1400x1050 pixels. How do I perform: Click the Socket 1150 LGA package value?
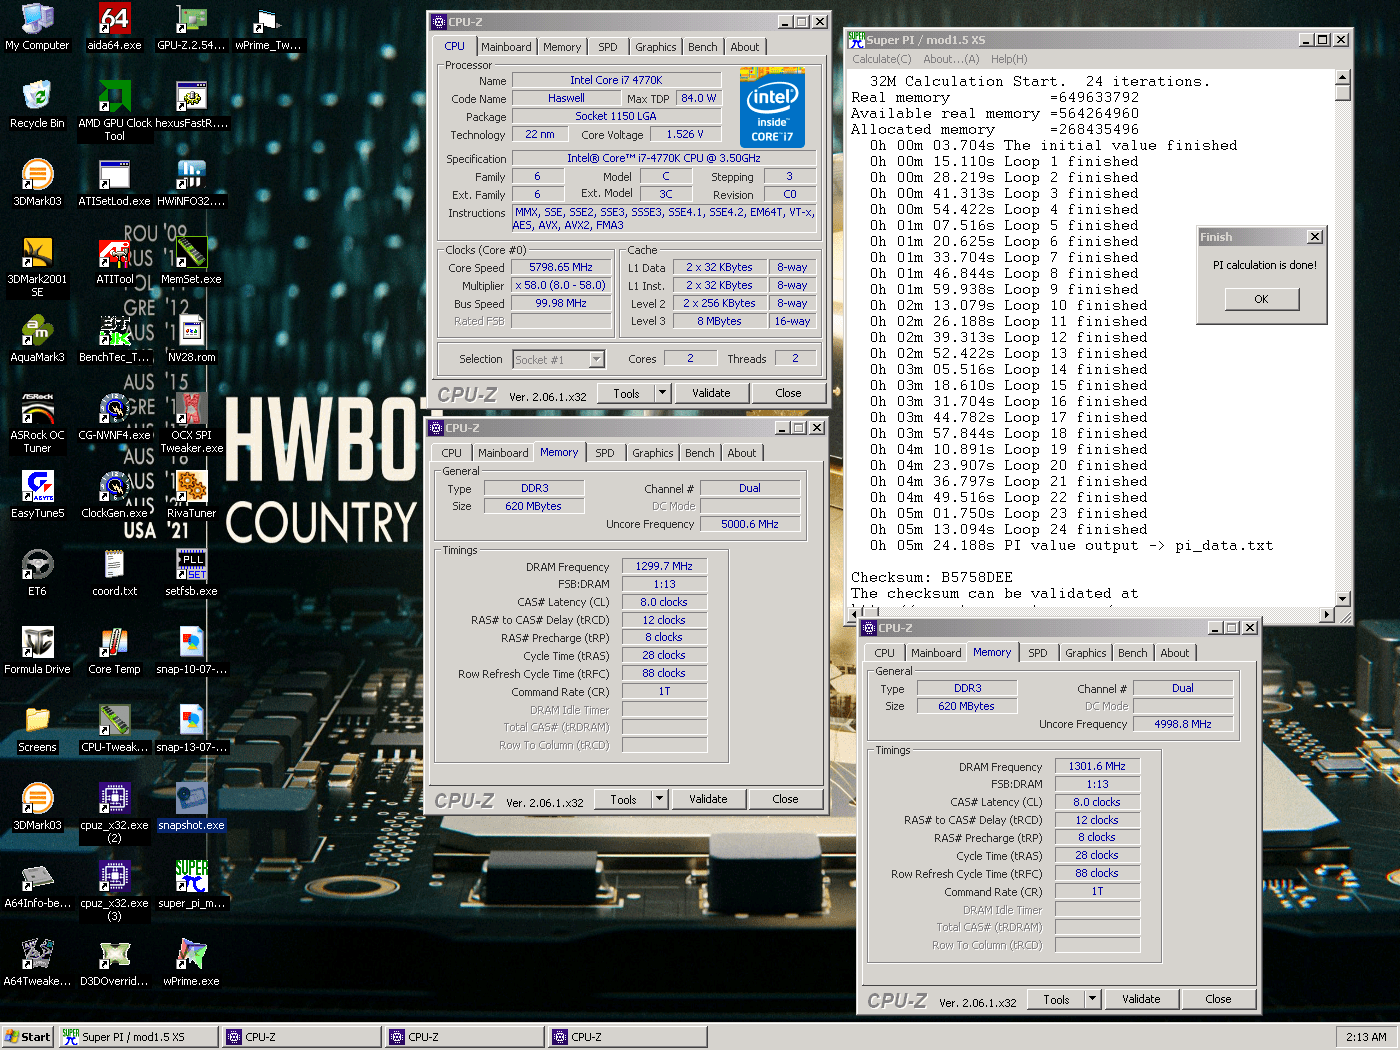[x=616, y=116]
